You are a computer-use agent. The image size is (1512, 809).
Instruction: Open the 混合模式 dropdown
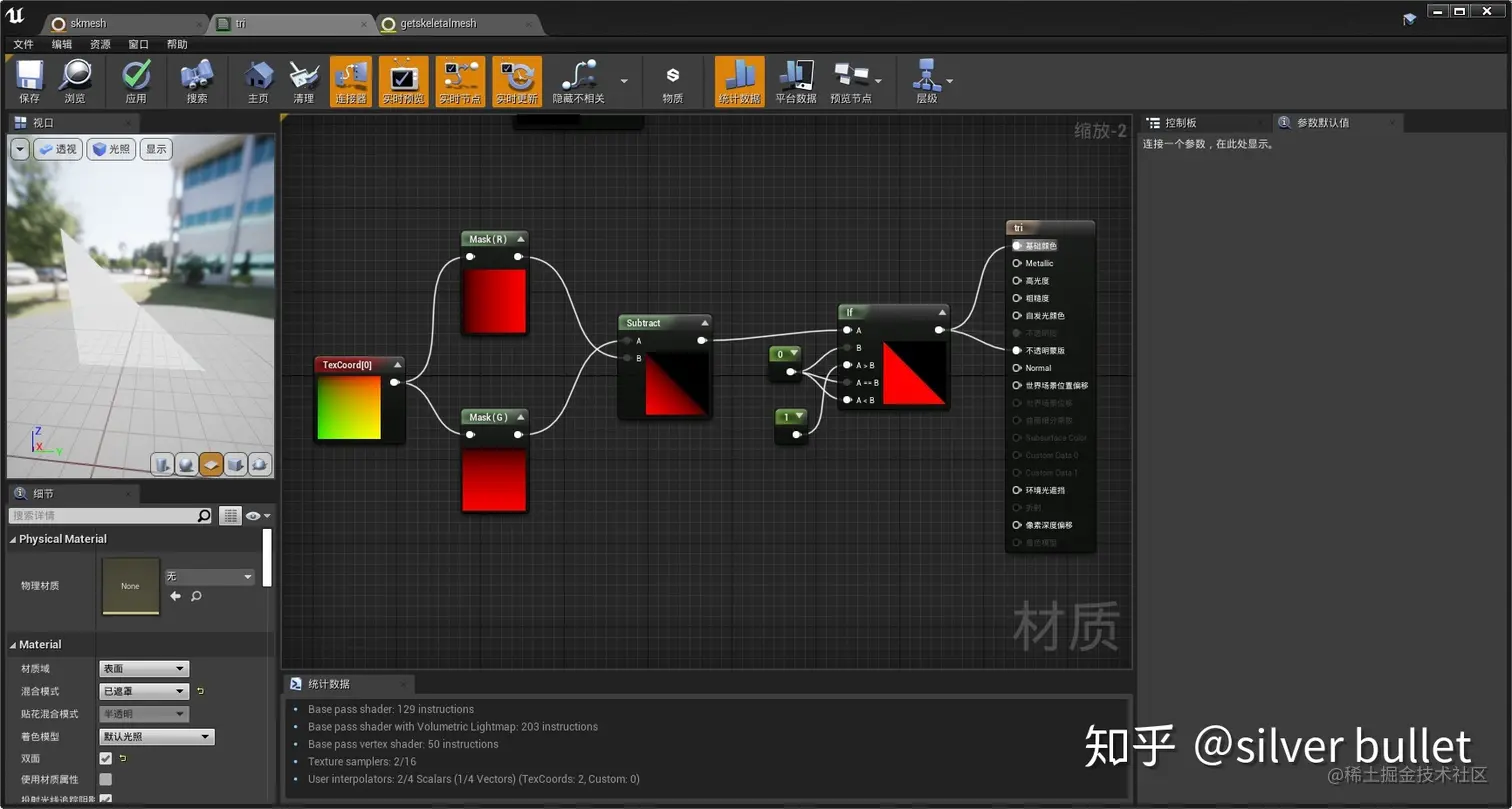[x=144, y=691]
